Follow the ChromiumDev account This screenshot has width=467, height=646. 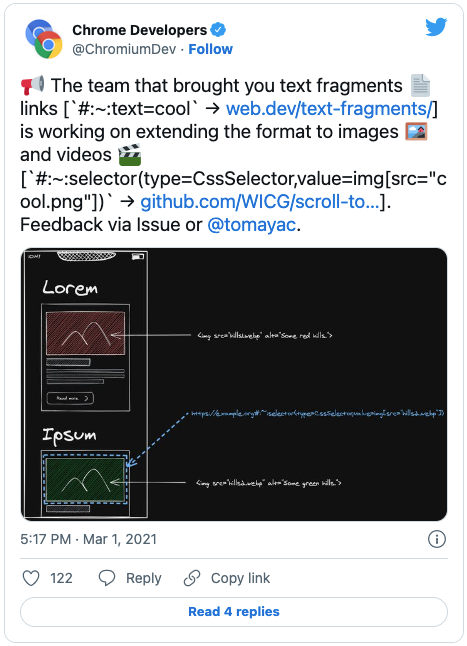click(210, 49)
